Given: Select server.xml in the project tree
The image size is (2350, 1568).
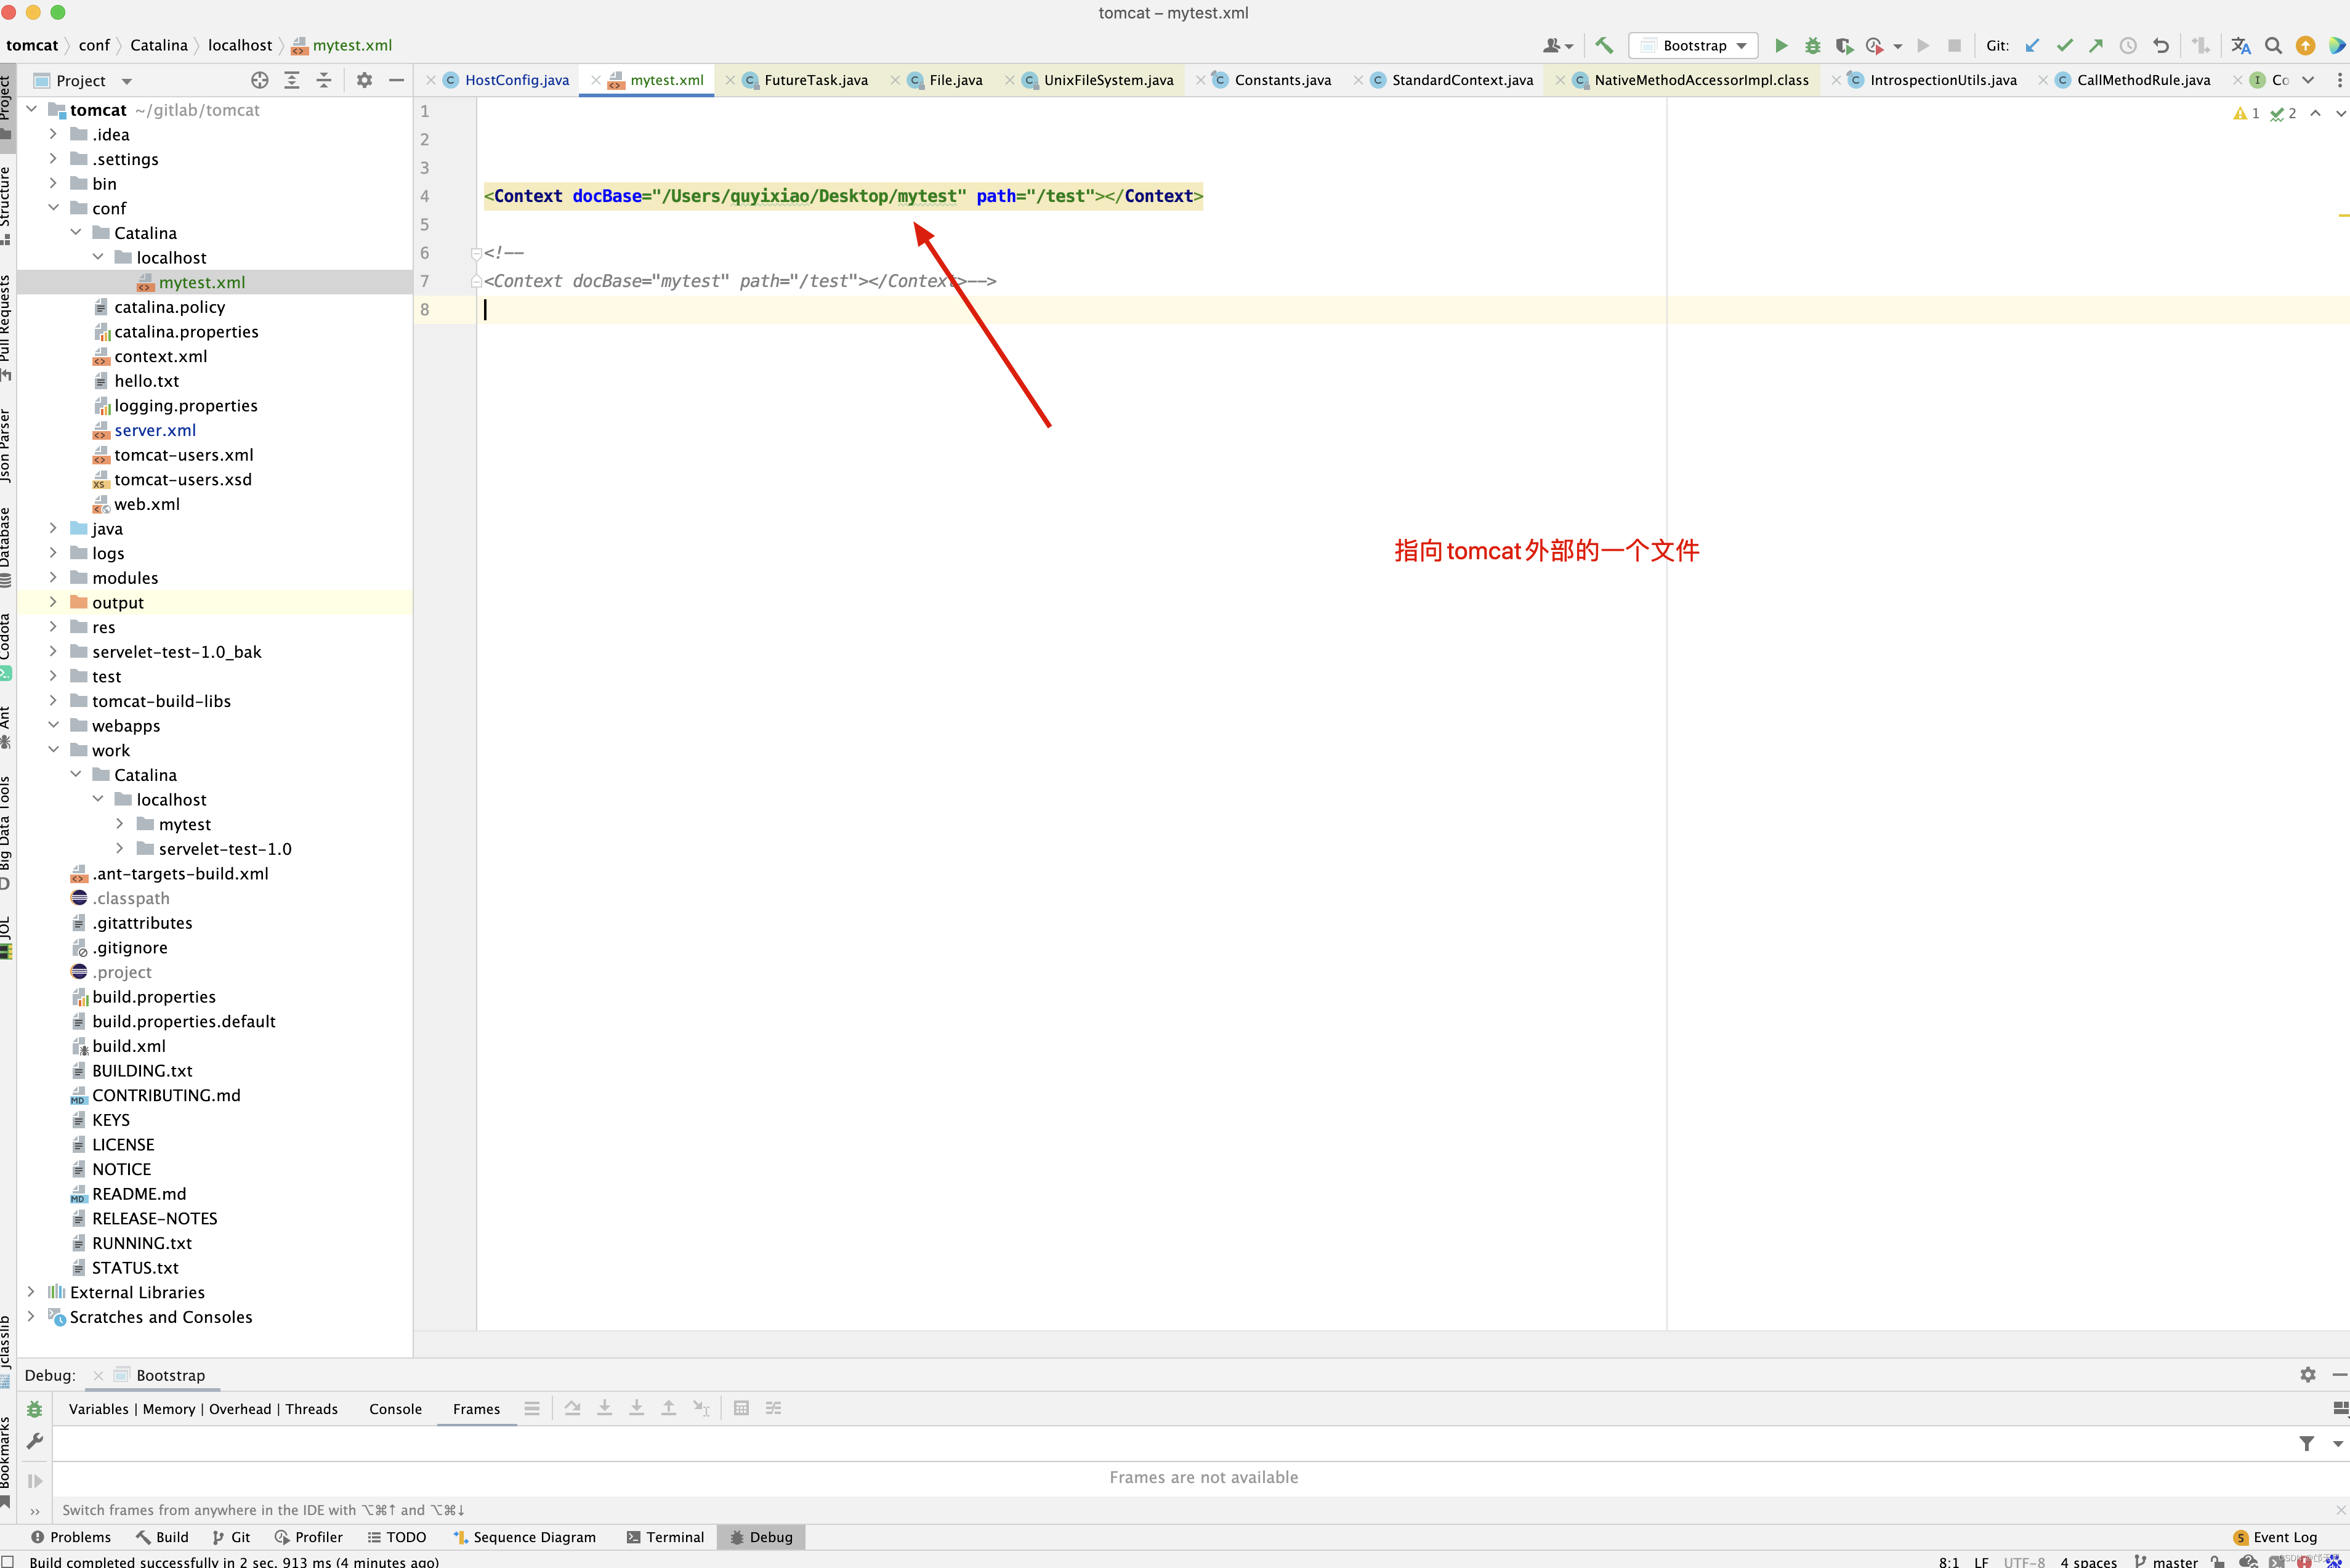Looking at the screenshot, I should point(155,430).
